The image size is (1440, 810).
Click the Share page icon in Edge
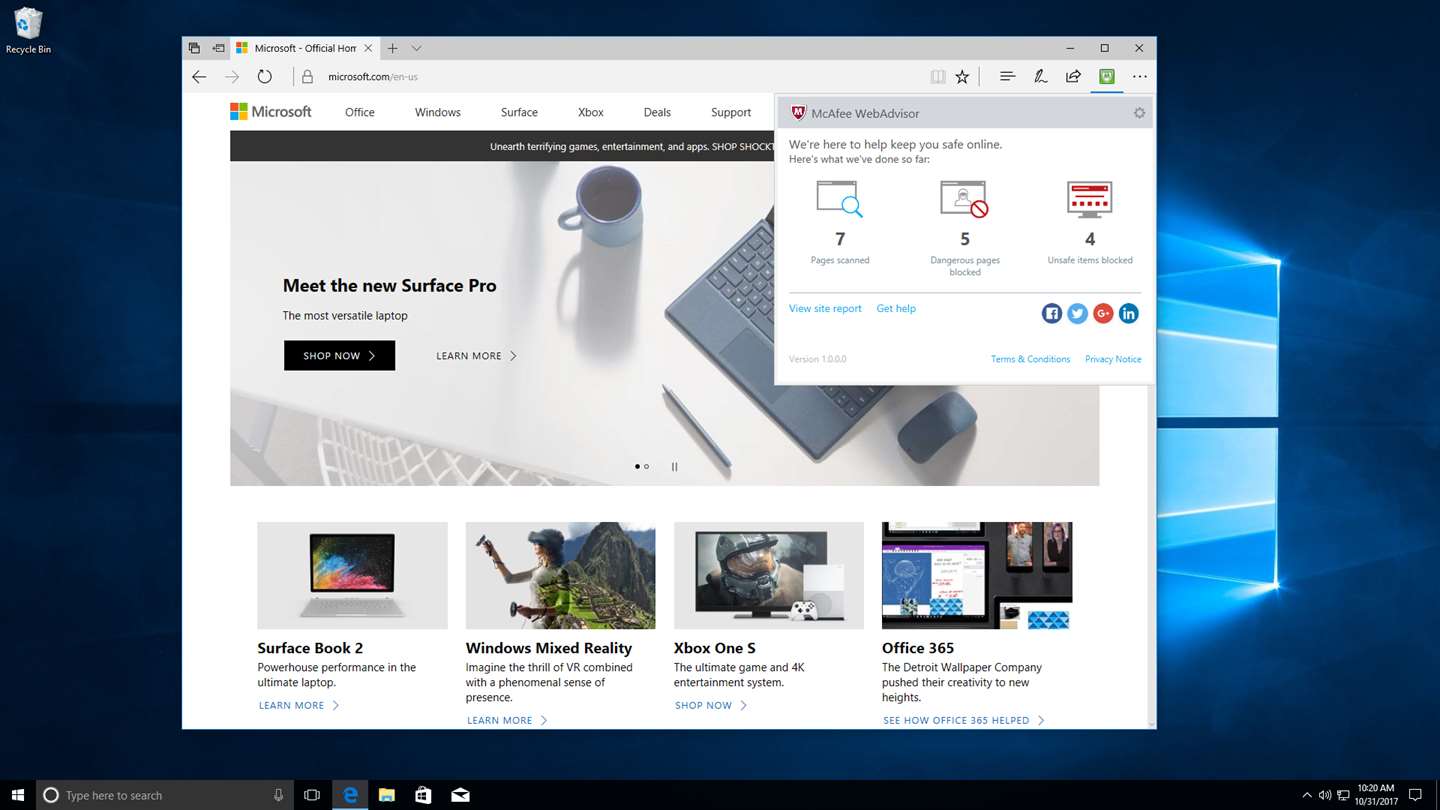click(x=1073, y=77)
